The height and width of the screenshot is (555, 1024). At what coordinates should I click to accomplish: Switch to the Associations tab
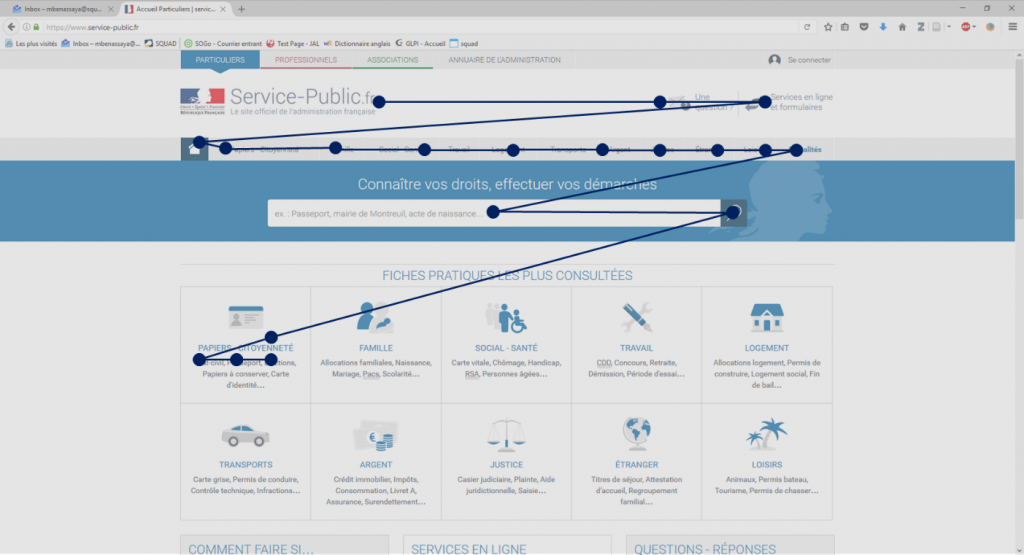[392, 60]
